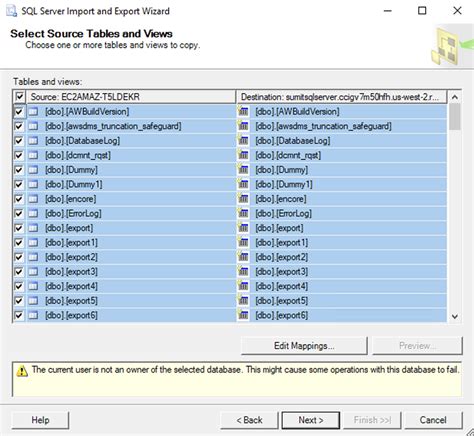Click destination table icon for [dbo].[ErrorLog]

(243, 213)
